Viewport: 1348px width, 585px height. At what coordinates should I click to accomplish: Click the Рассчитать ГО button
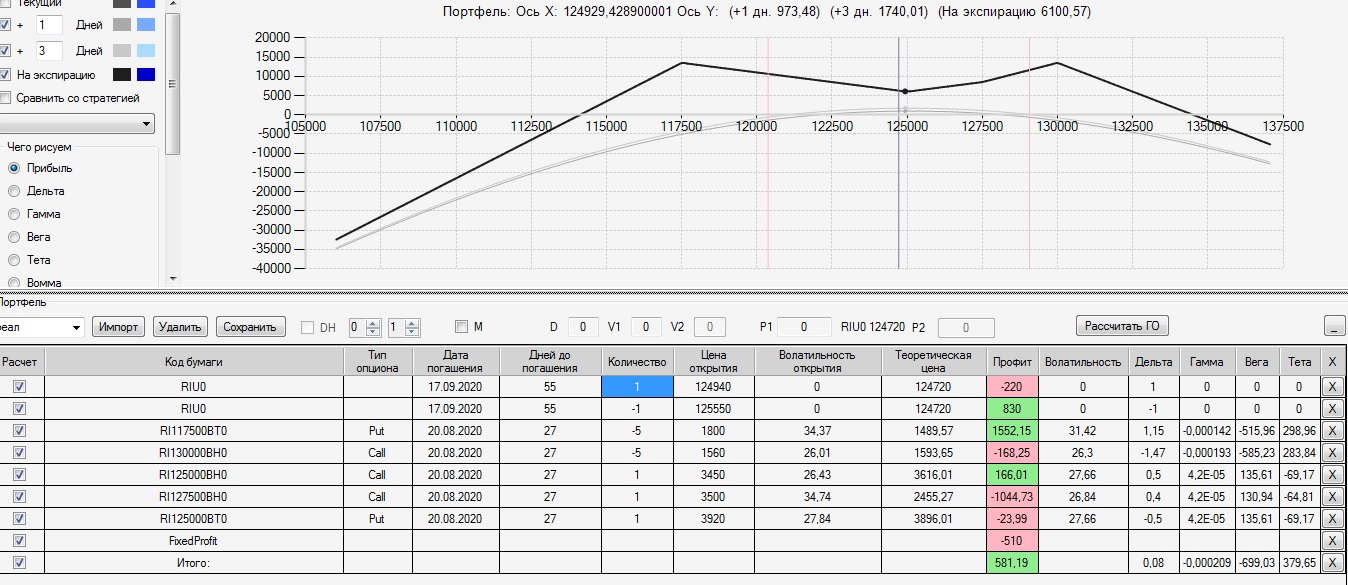click(x=1122, y=326)
